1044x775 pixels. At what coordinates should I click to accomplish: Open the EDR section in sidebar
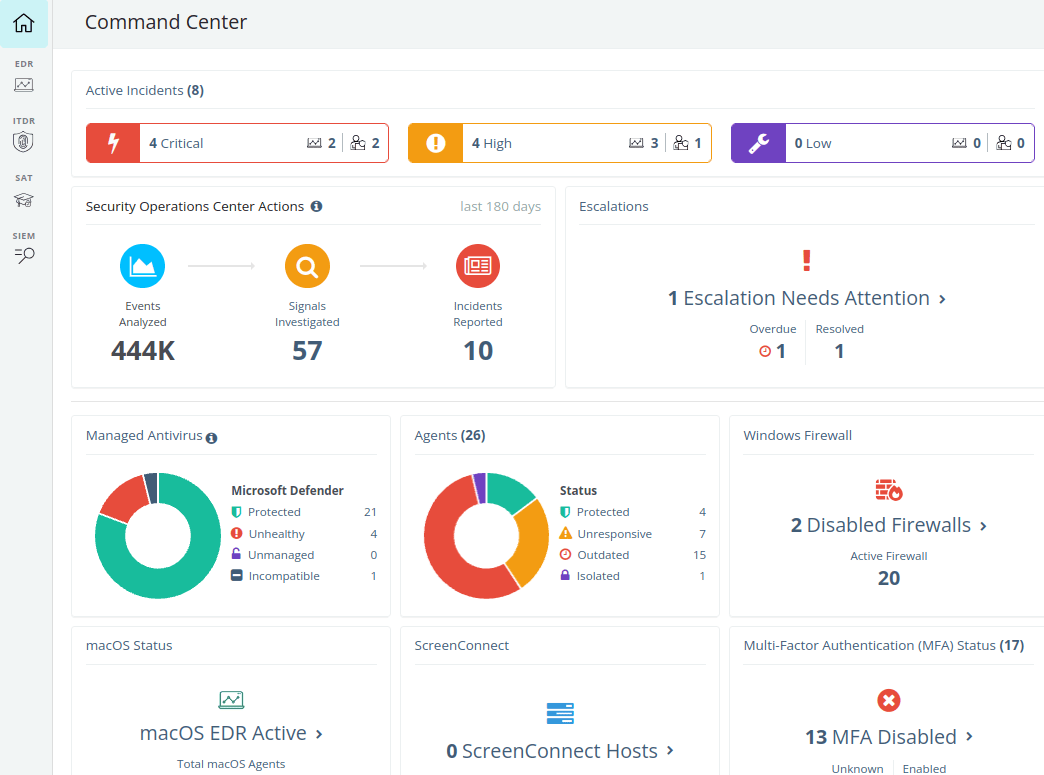tap(24, 78)
